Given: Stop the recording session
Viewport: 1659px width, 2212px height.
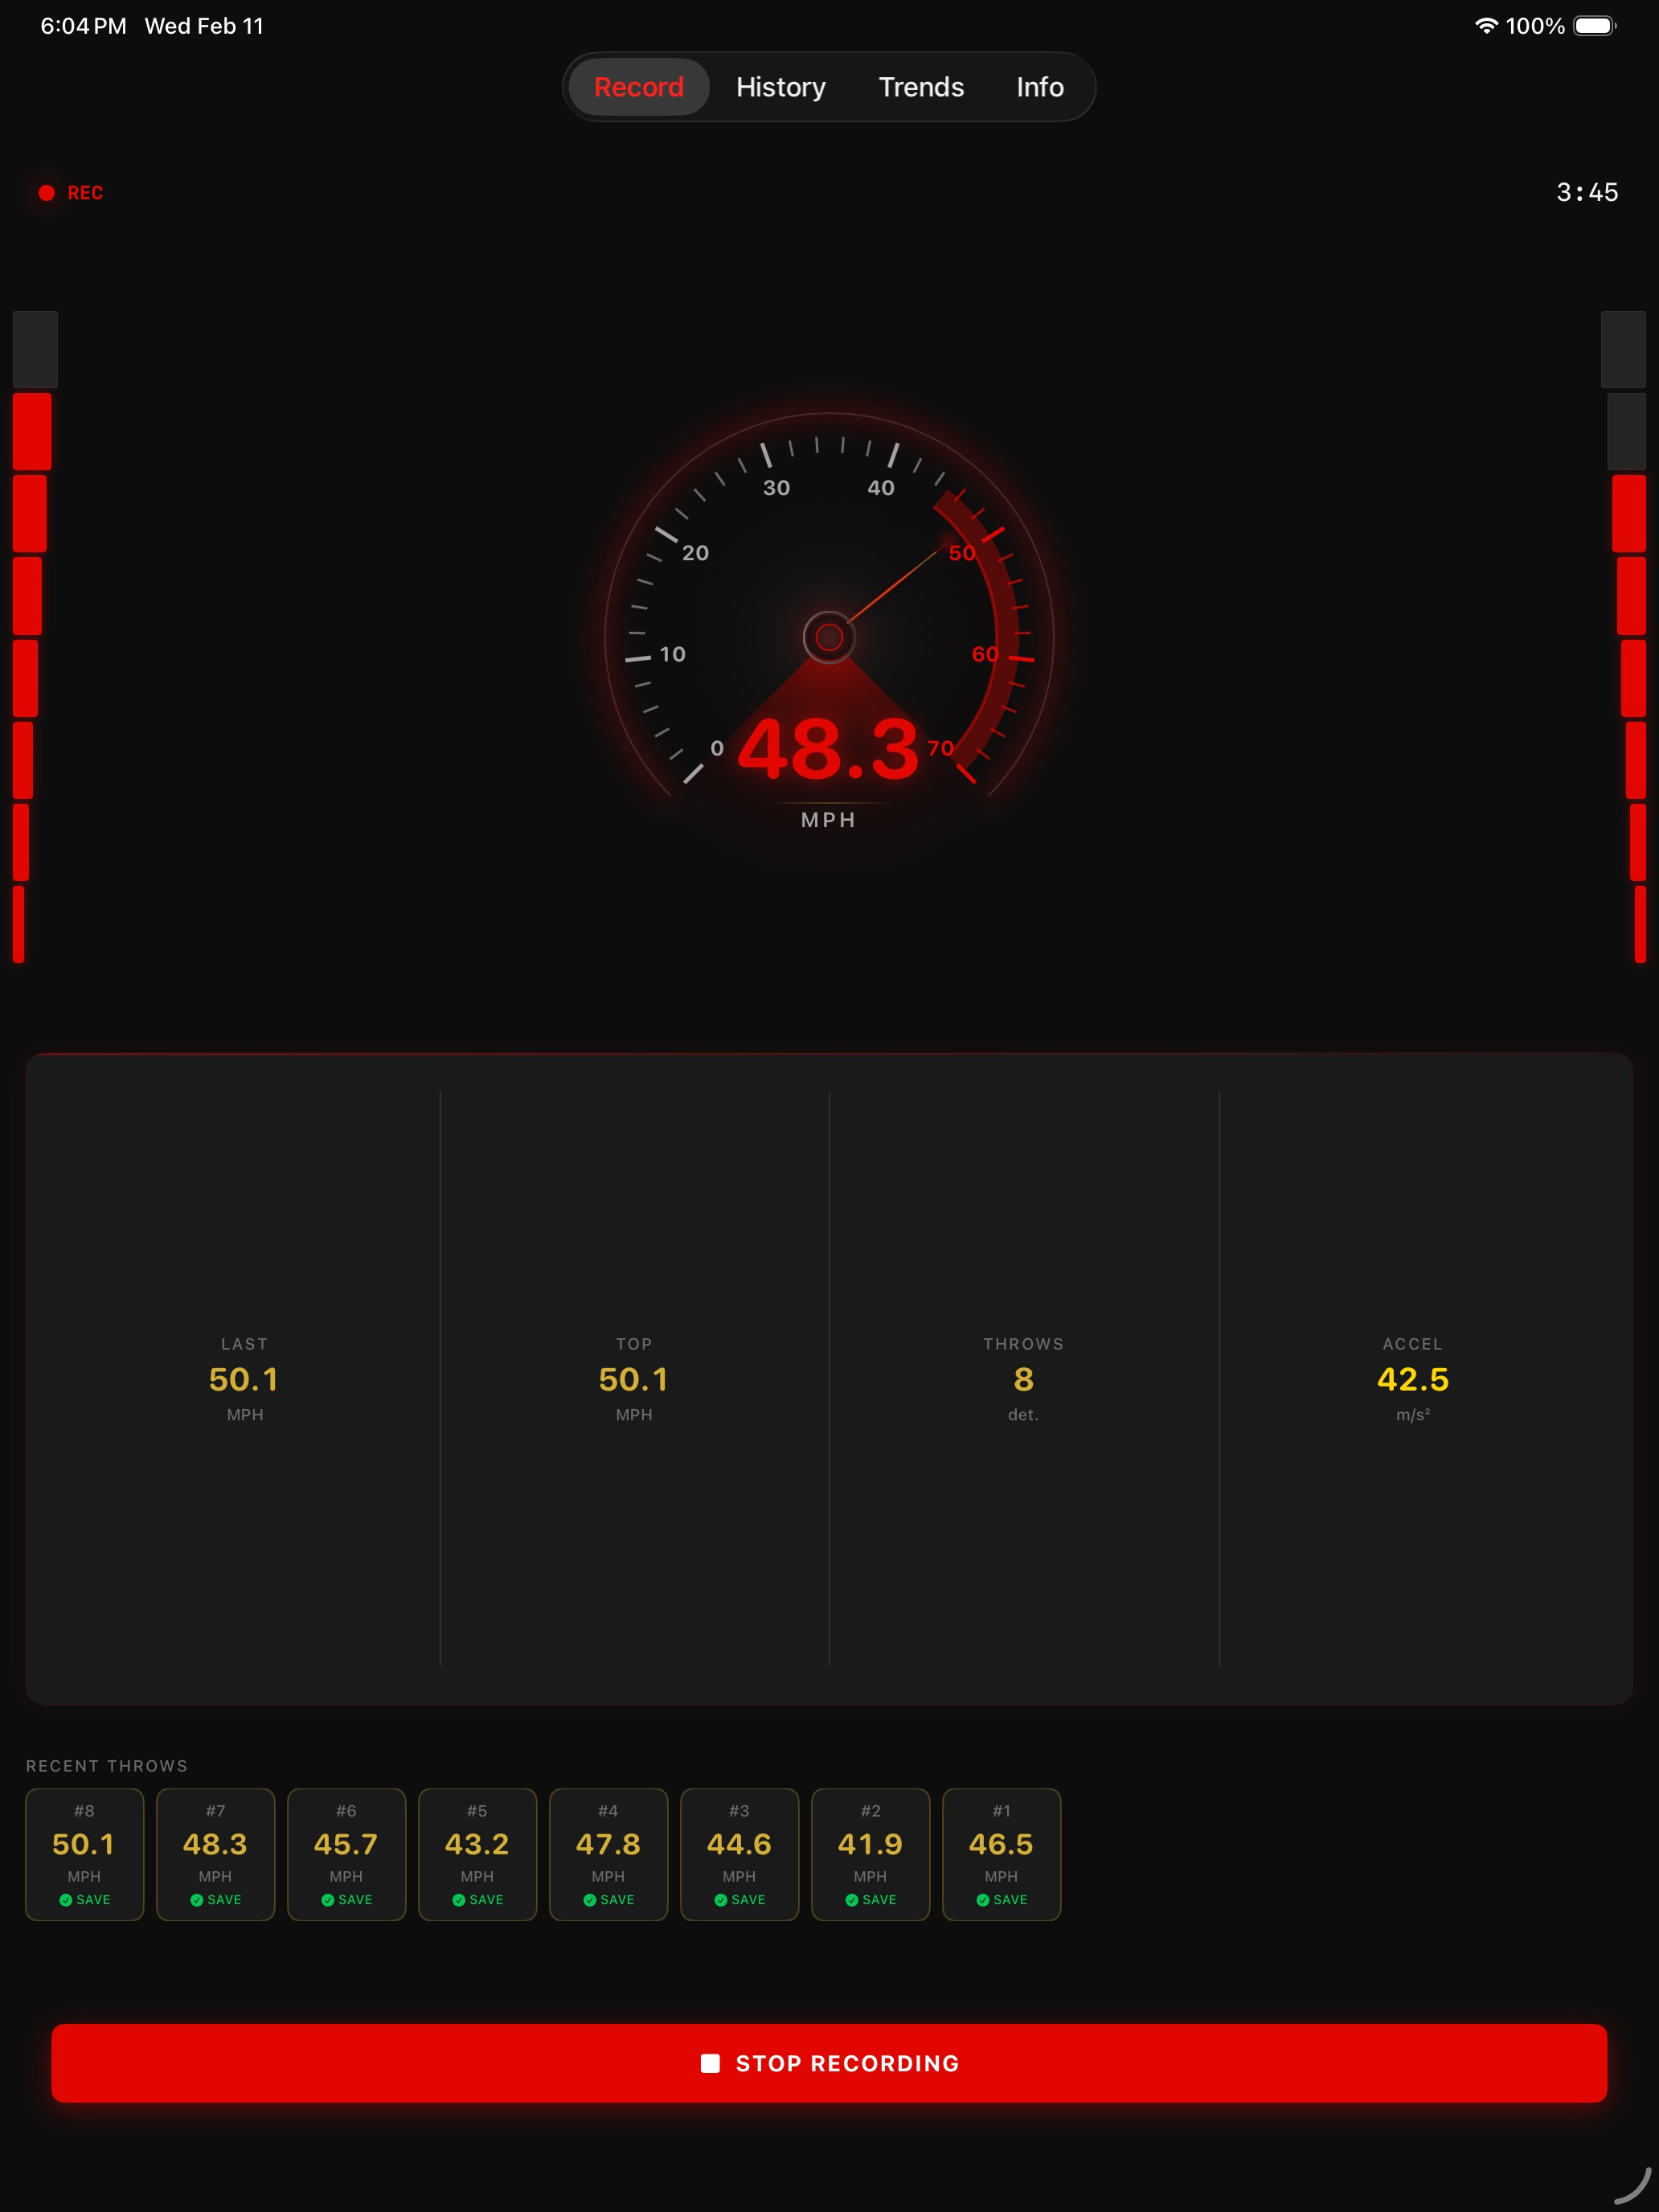Looking at the screenshot, I should click(829, 2063).
